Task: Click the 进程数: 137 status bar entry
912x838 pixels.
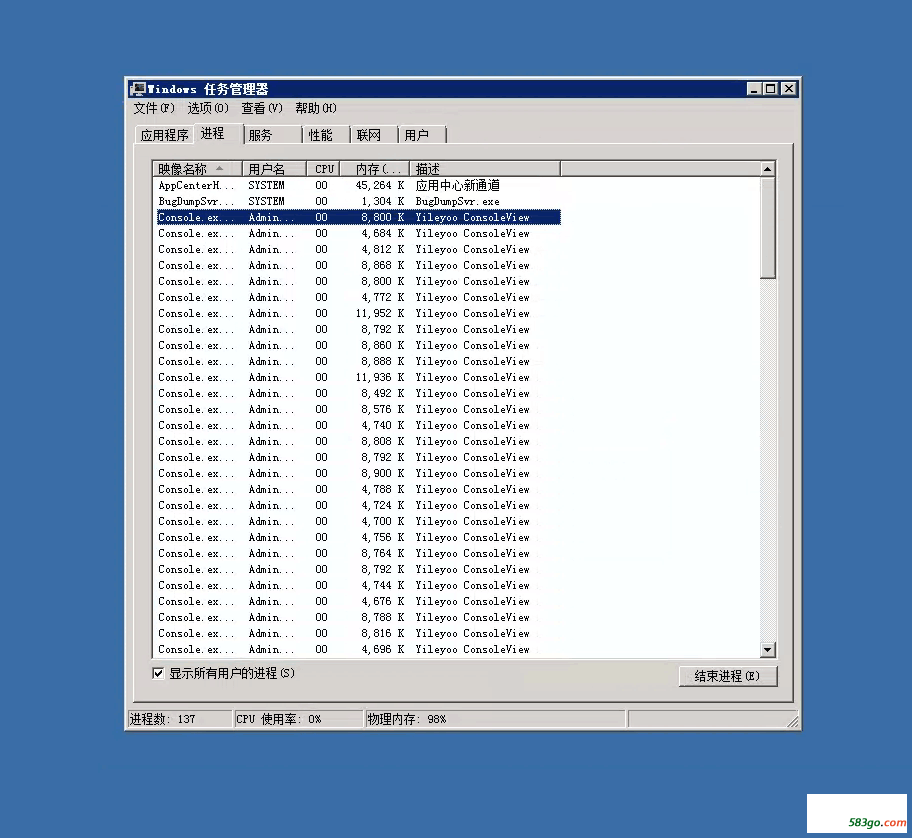Action: coord(180,719)
